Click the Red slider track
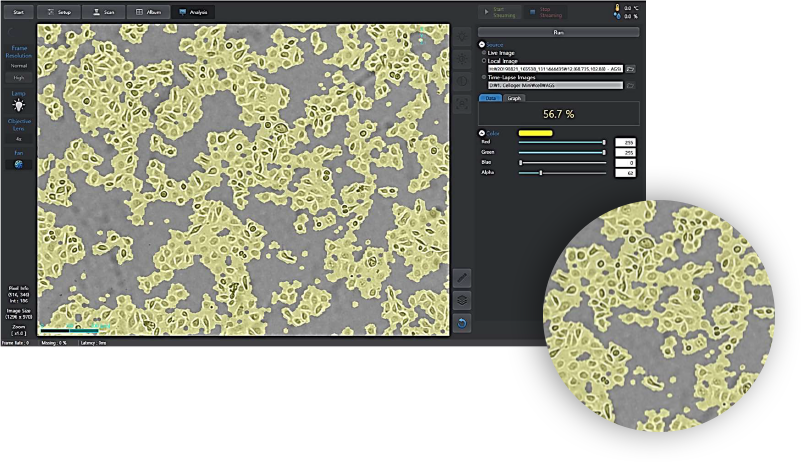The image size is (804, 465). click(562, 142)
